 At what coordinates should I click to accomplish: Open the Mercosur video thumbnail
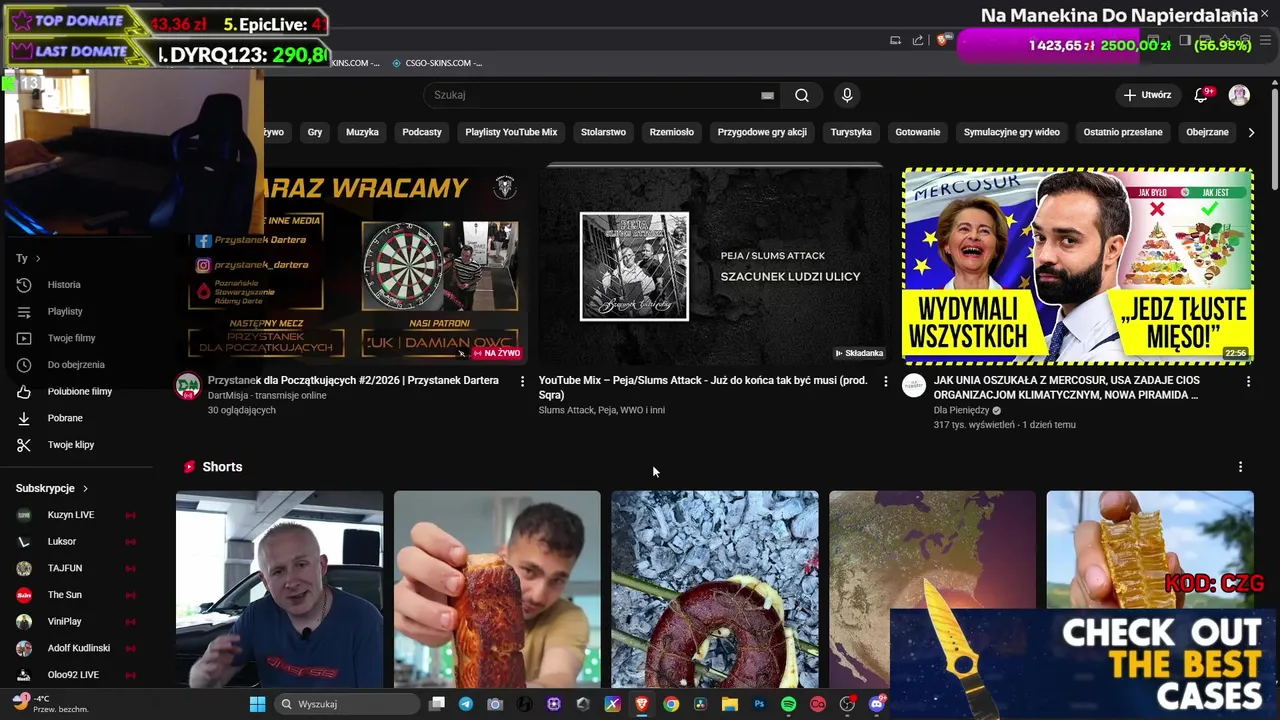pos(1078,265)
